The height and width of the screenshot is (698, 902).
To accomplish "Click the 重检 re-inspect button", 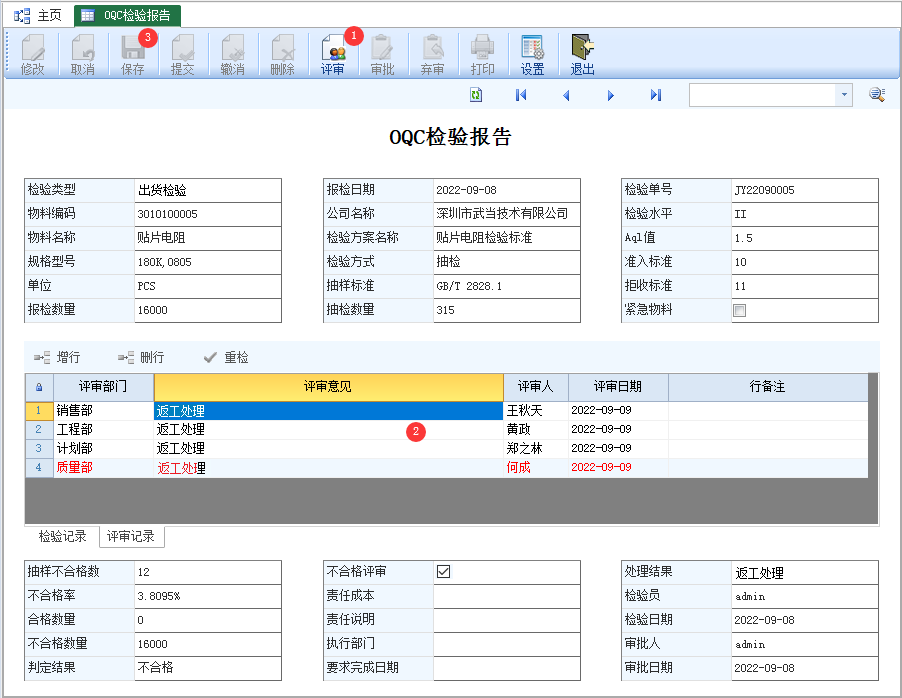I will [x=226, y=357].
